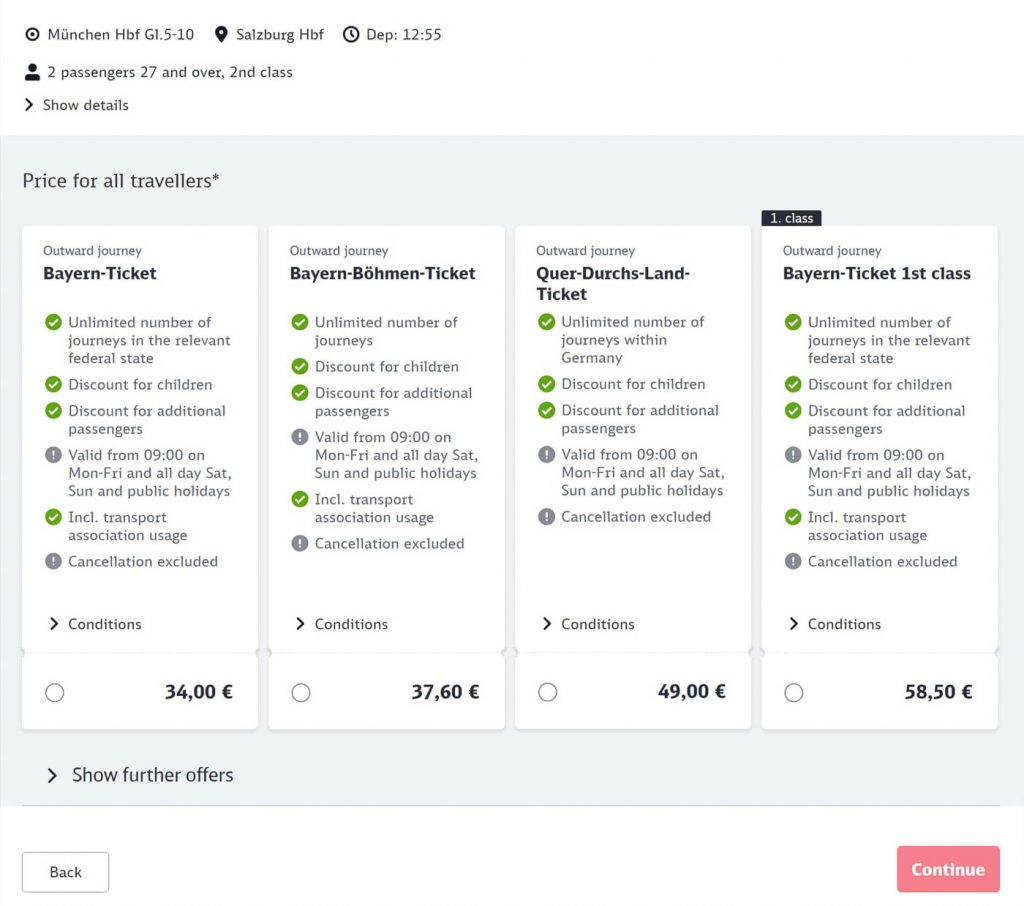1024x906 pixels.
Task: Expand Conditions for Bayern-Ticket 1st class
Action: 835,624
